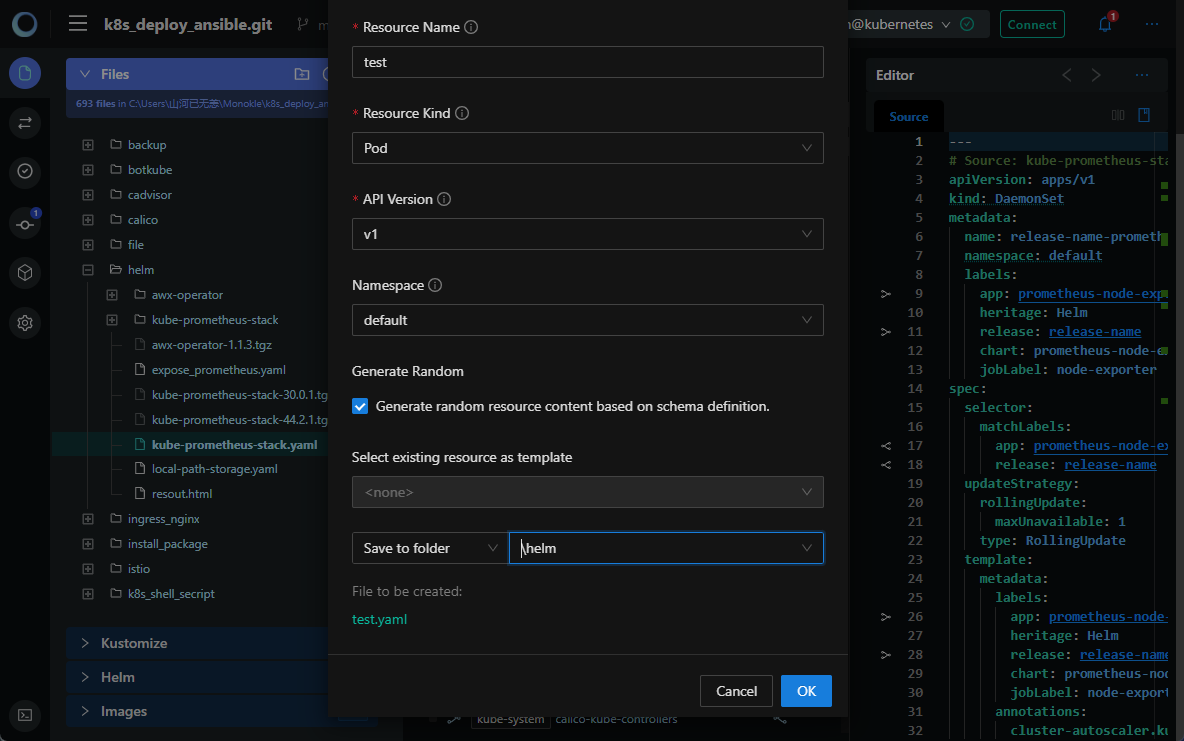Open the top-right ellipsis menu

(1152, 24)
